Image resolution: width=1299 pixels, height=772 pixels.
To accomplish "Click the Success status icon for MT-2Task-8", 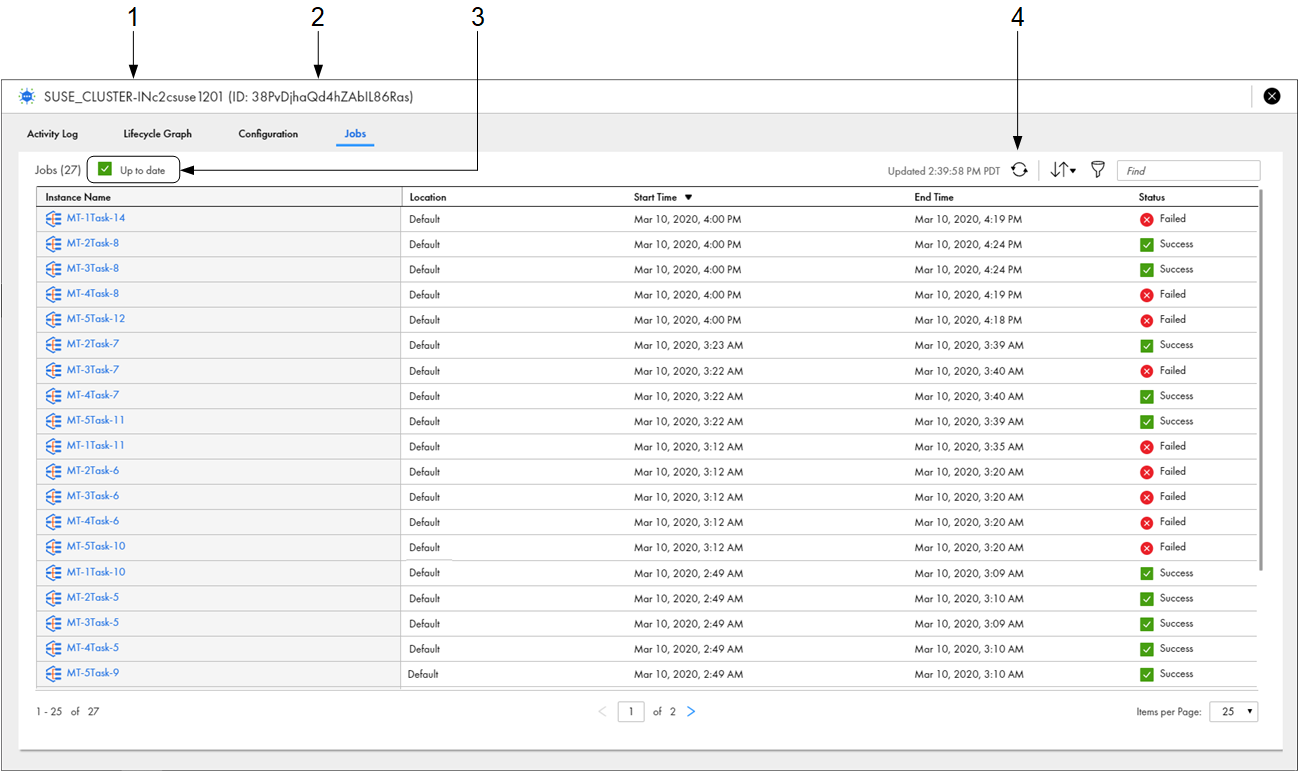I will [1147, 244].
